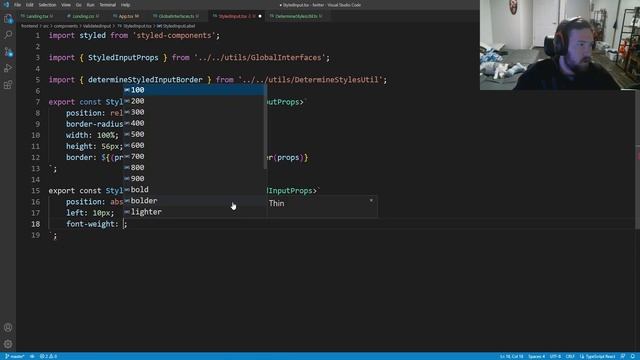Click the suggestion list scrollbar
Viewport: 640px width, 360px height.
(x=266, y=127)
